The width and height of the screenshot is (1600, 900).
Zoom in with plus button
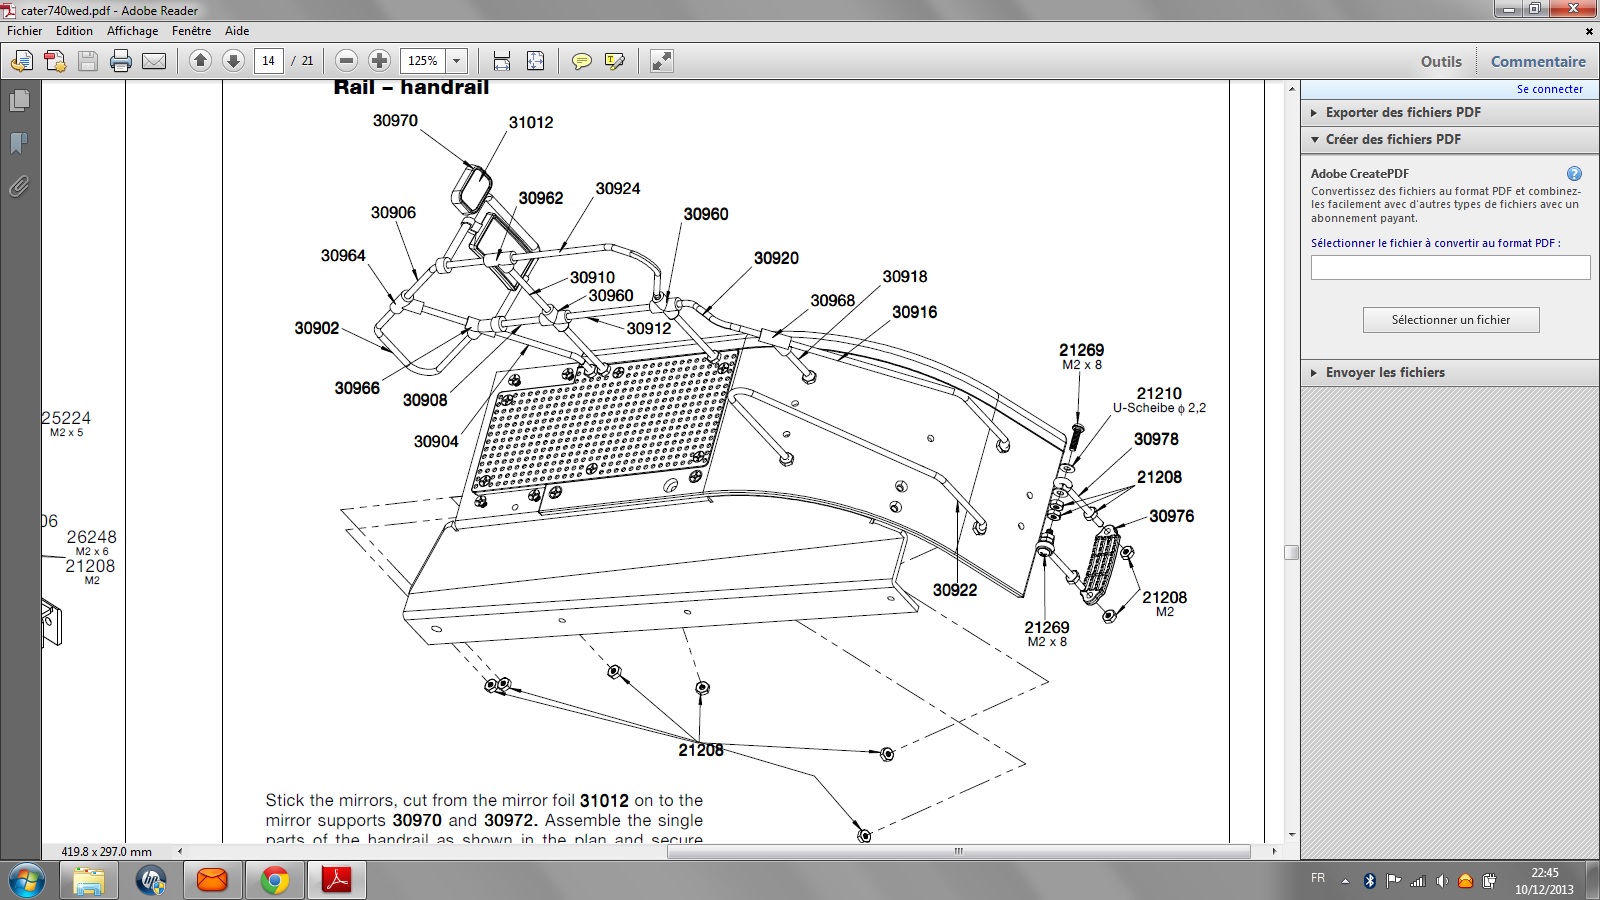(x=379, y=61)
